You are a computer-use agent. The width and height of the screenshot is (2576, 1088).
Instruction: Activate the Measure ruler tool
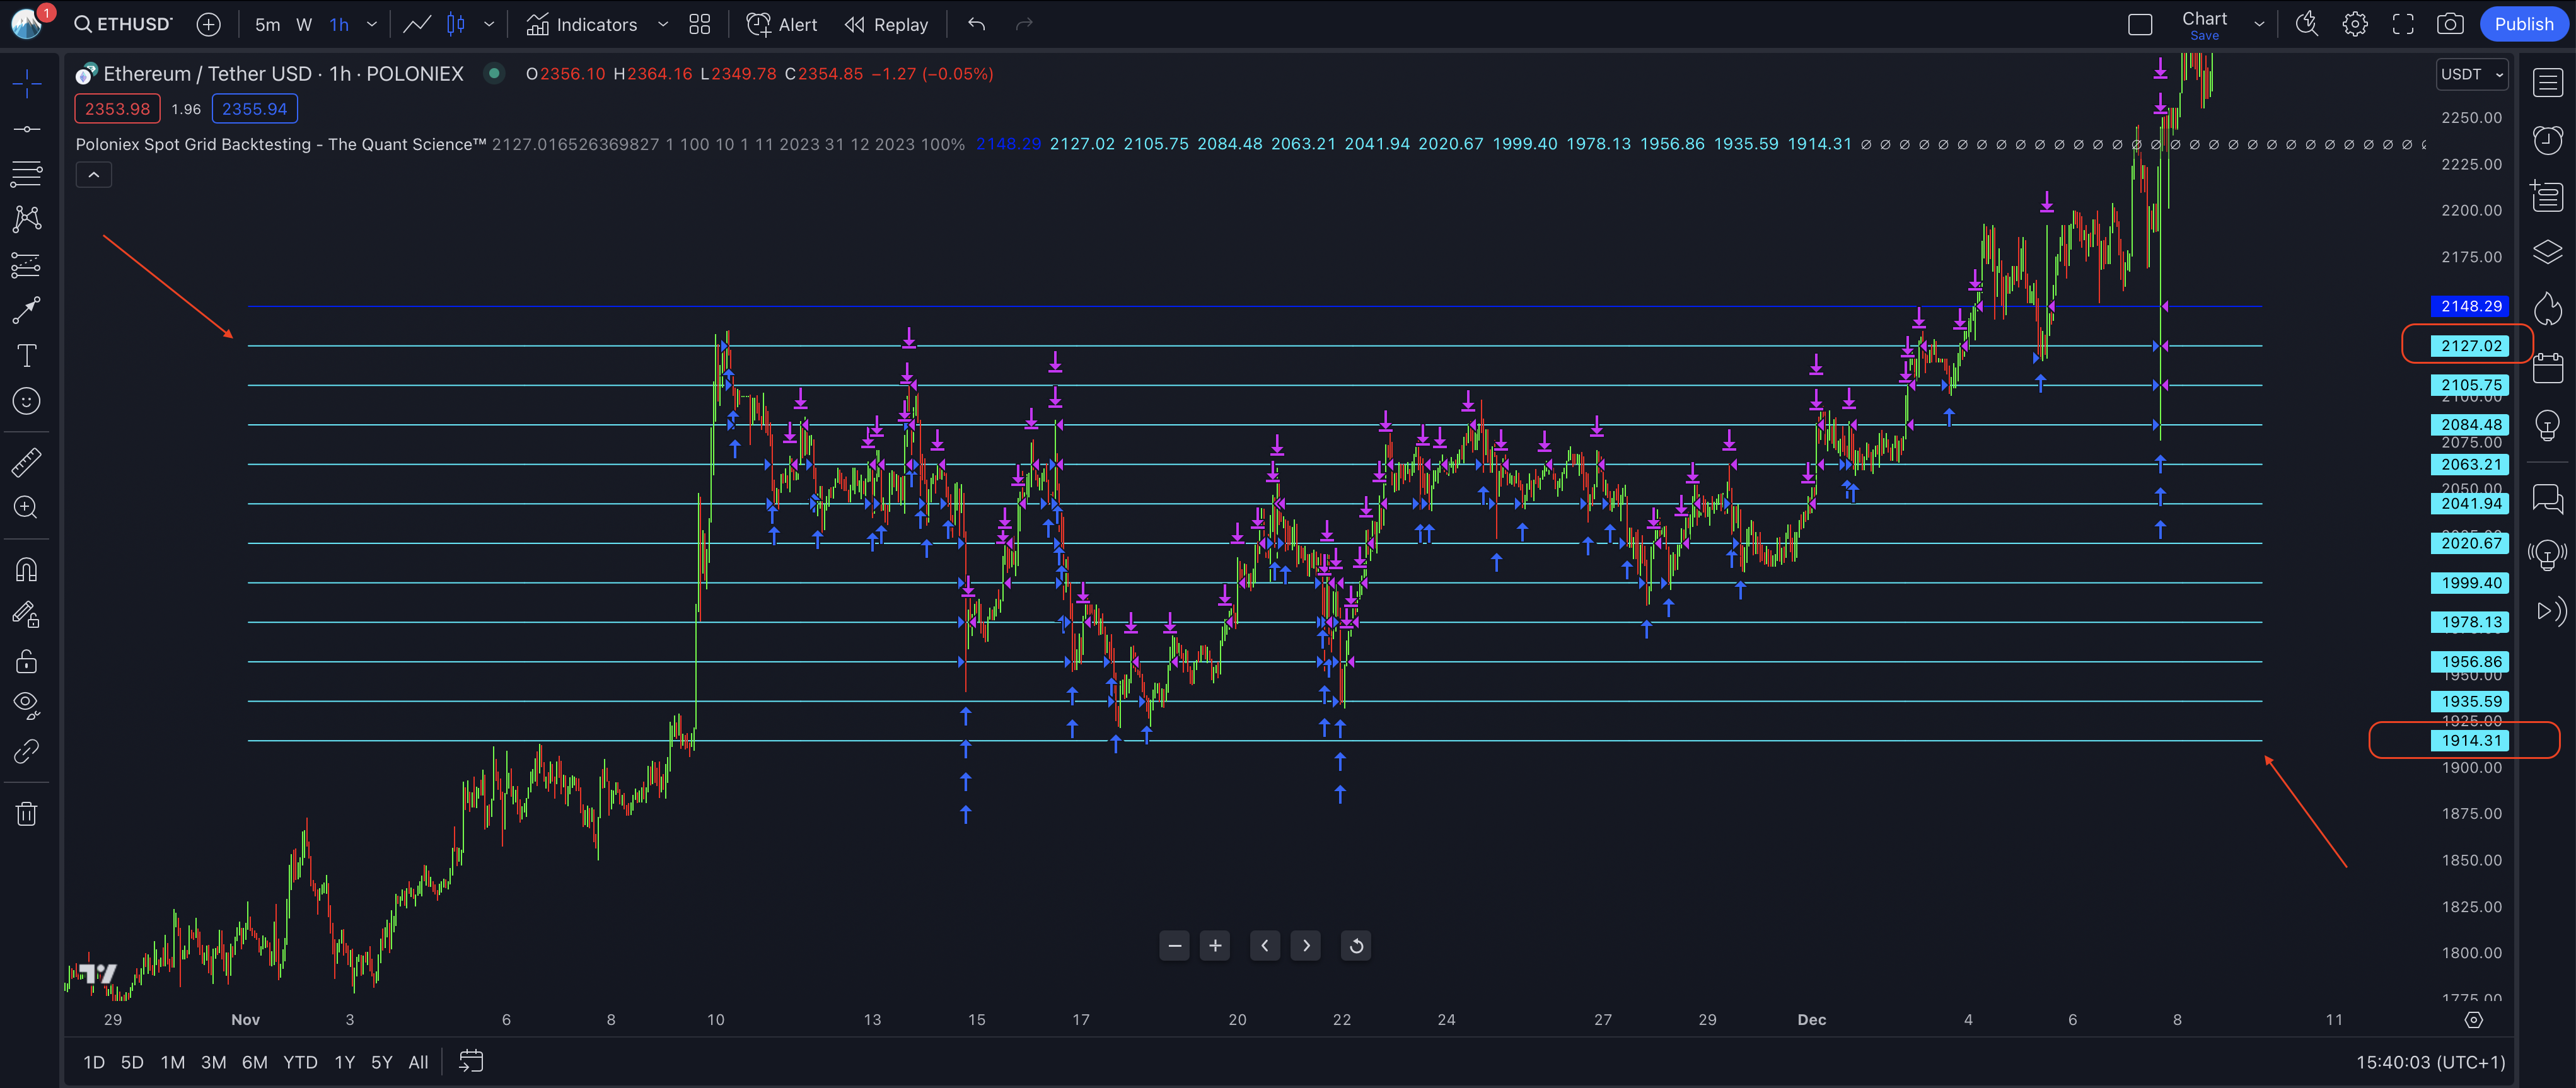click(26, 462)
